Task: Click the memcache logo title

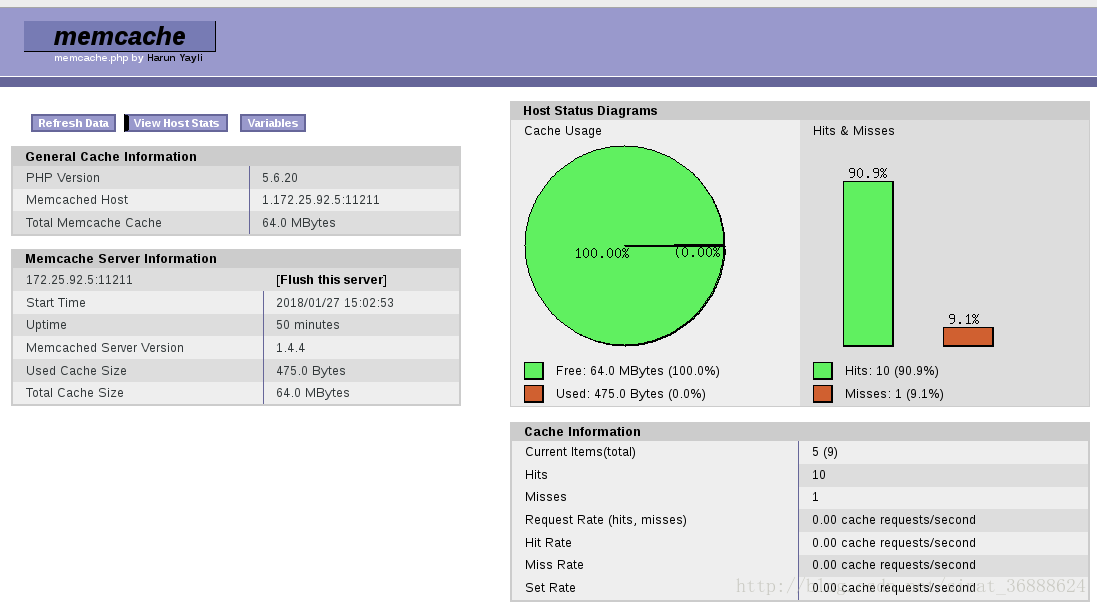Action: [120, 36]
